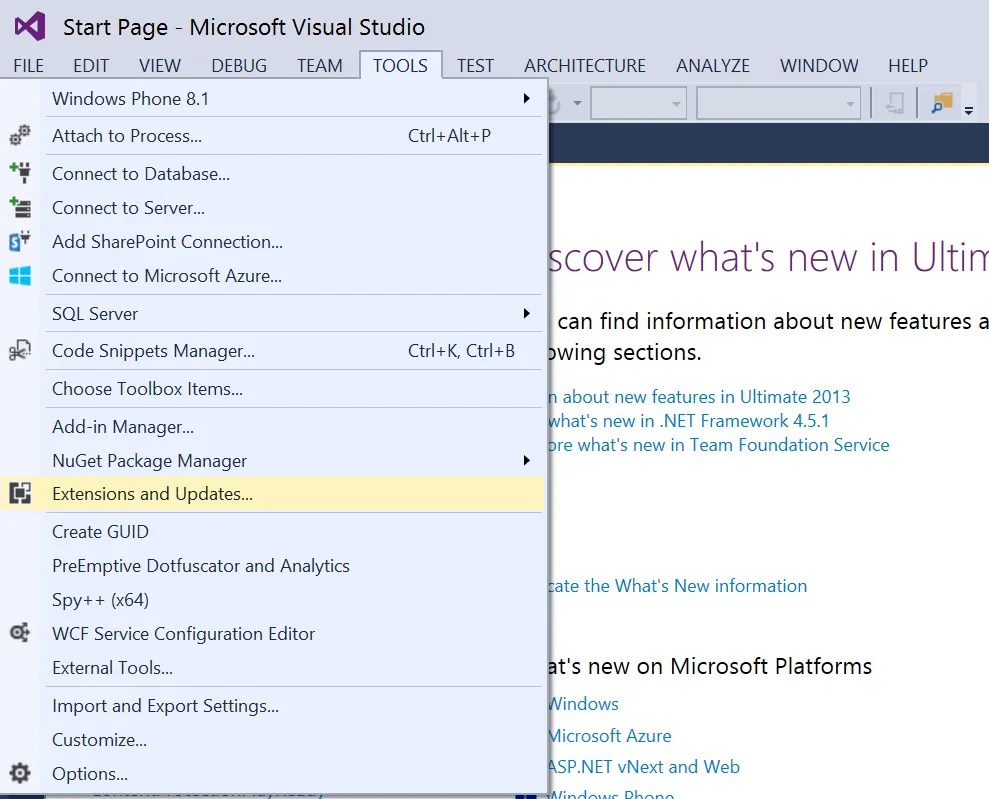Select Windows Phone 8.1 menu entry
Image resolution: width=989 pixels, height=799 pixels.
click(x=272, y=98)
